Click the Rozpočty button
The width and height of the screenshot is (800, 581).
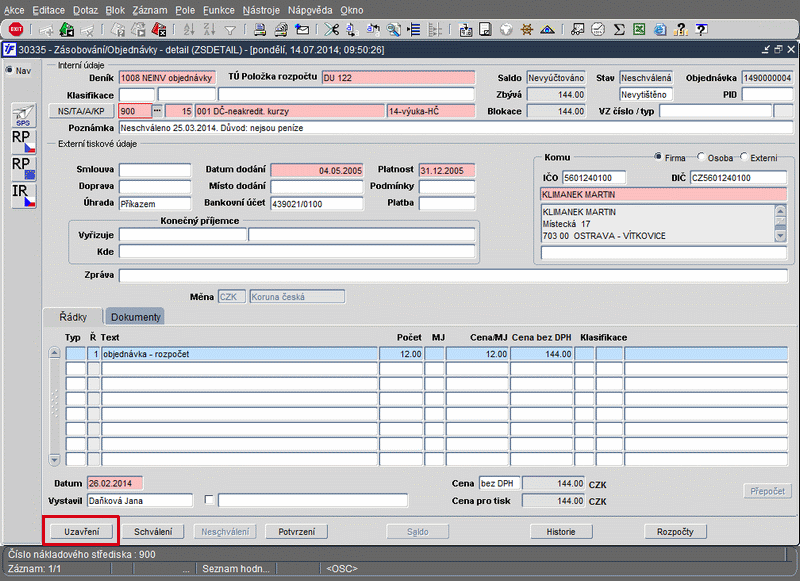(675, 532)
